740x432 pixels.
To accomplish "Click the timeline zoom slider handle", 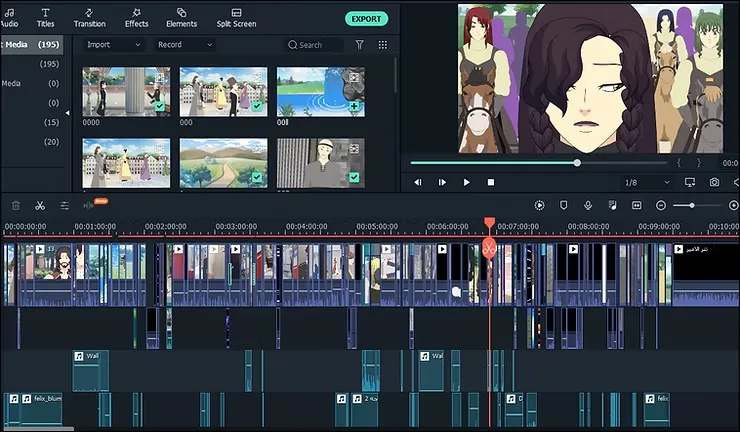I will click(692, 205).
